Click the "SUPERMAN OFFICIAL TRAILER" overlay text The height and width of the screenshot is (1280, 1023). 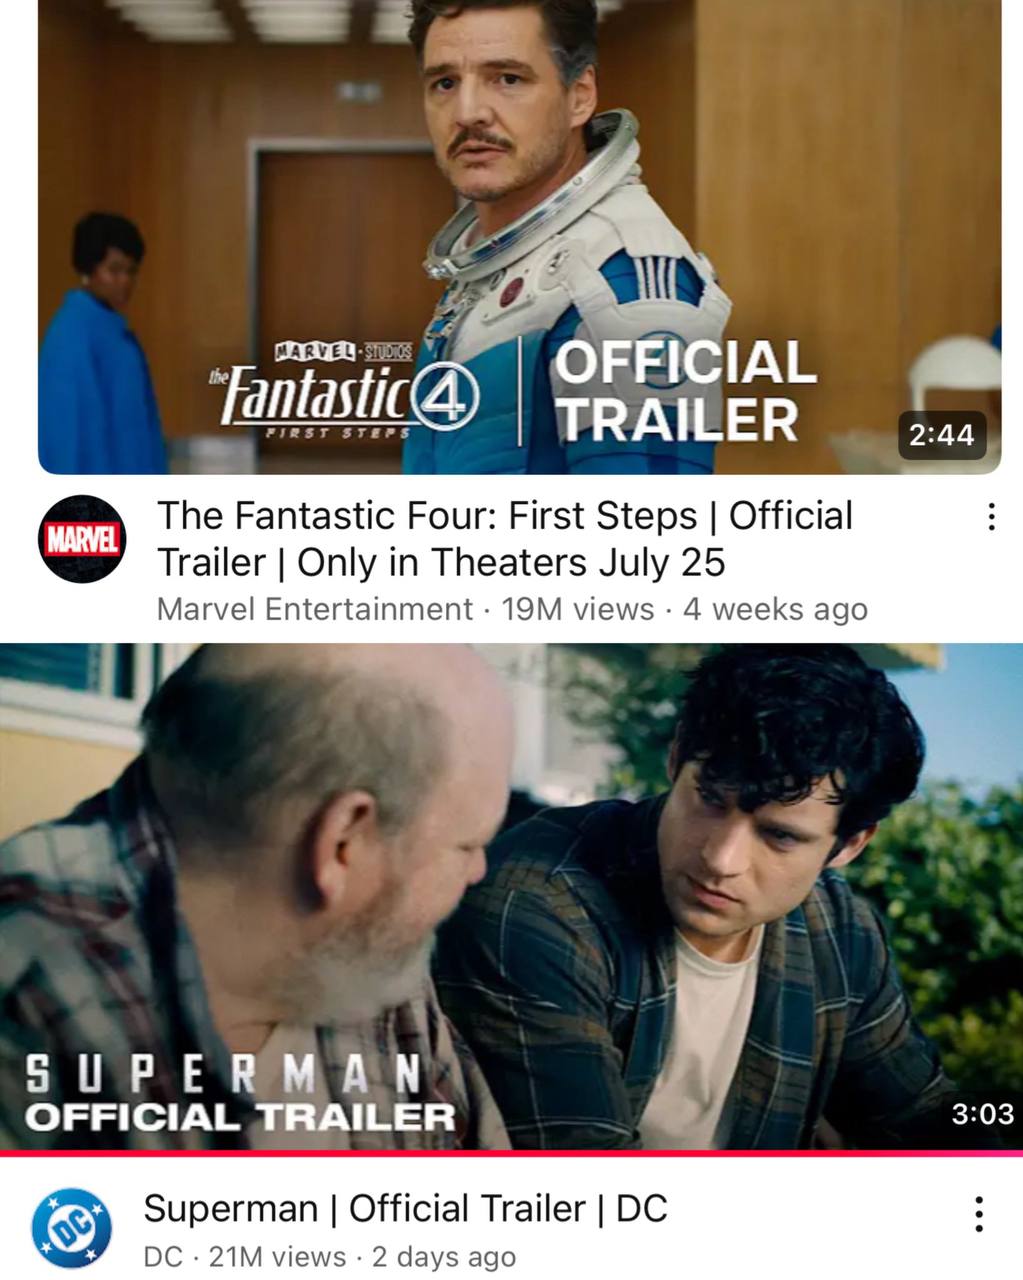[240, 1093]
